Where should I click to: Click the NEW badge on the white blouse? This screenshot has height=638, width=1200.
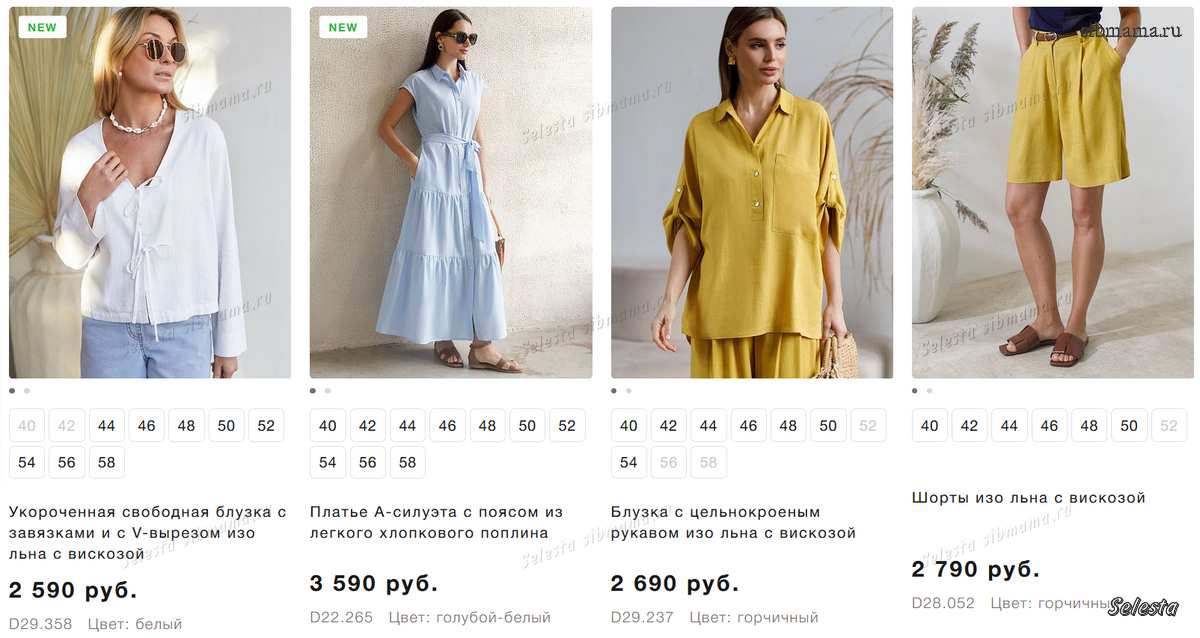42,27
